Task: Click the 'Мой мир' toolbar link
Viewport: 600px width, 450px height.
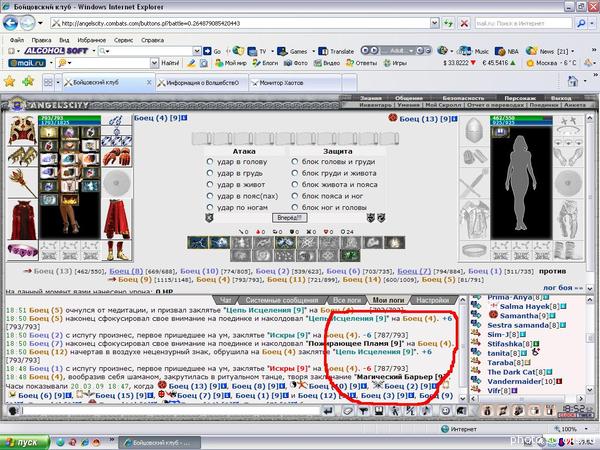Action: 231,63
